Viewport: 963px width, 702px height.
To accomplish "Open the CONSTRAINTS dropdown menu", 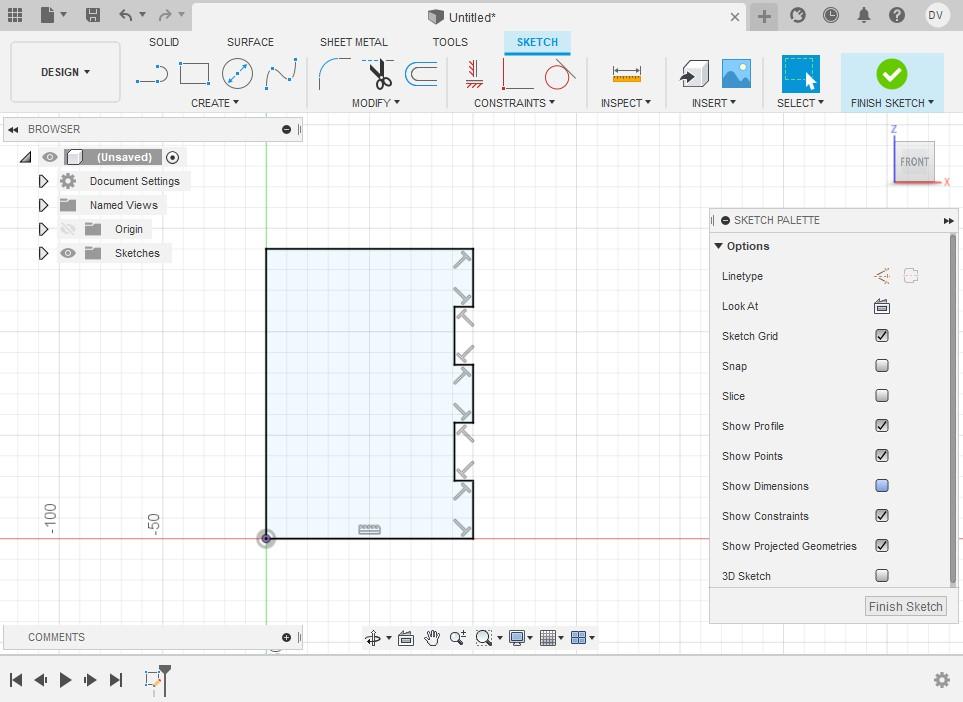I will (x=514, y=103).
